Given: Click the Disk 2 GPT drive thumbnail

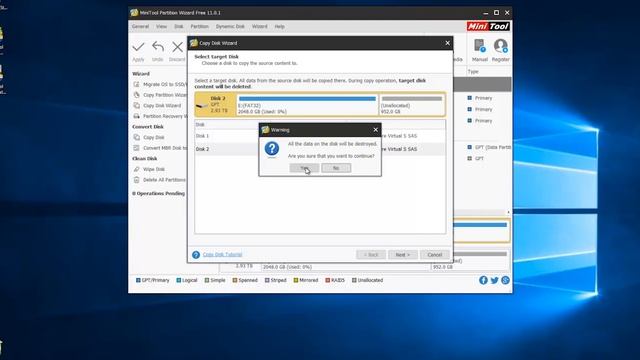Looking at the screenshot, I should (216, 104).
